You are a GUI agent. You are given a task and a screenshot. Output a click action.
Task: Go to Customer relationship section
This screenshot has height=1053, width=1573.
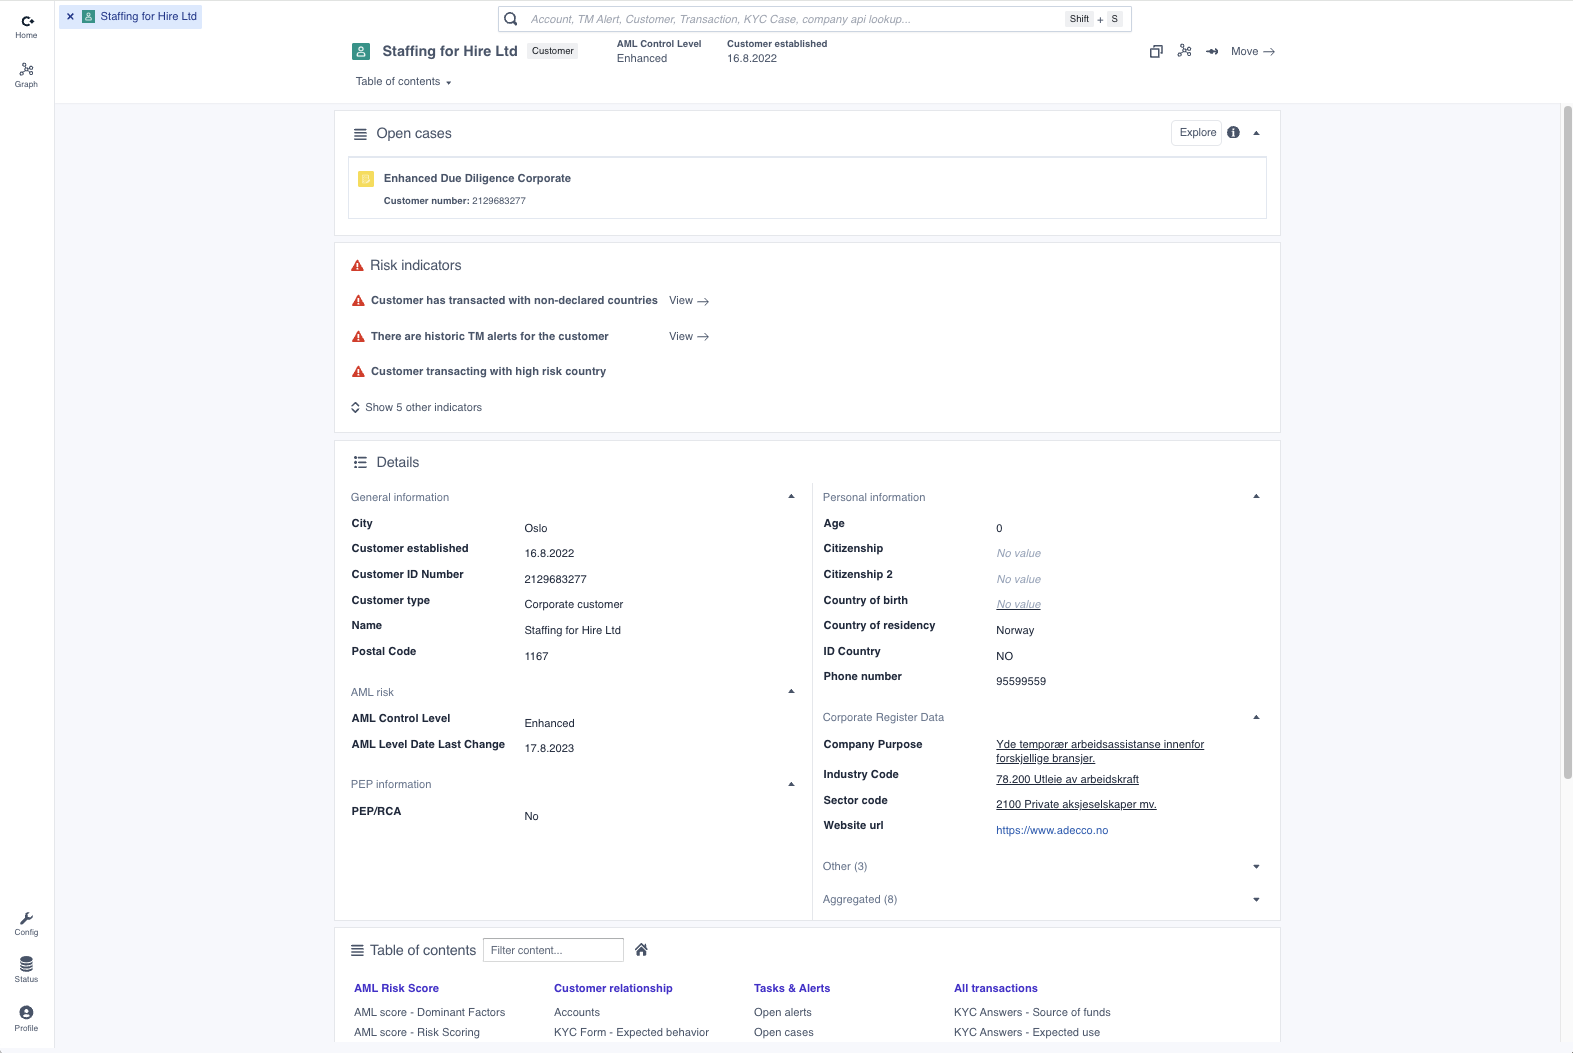[613, 989]
